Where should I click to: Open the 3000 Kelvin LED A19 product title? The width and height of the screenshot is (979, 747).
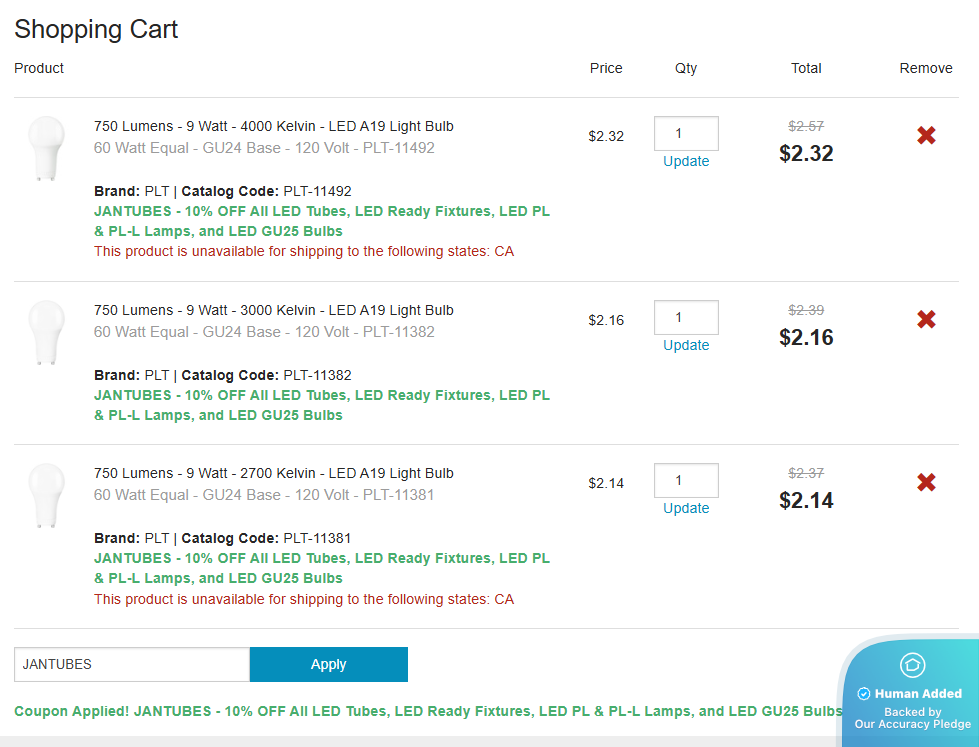(x=273, y=311)
